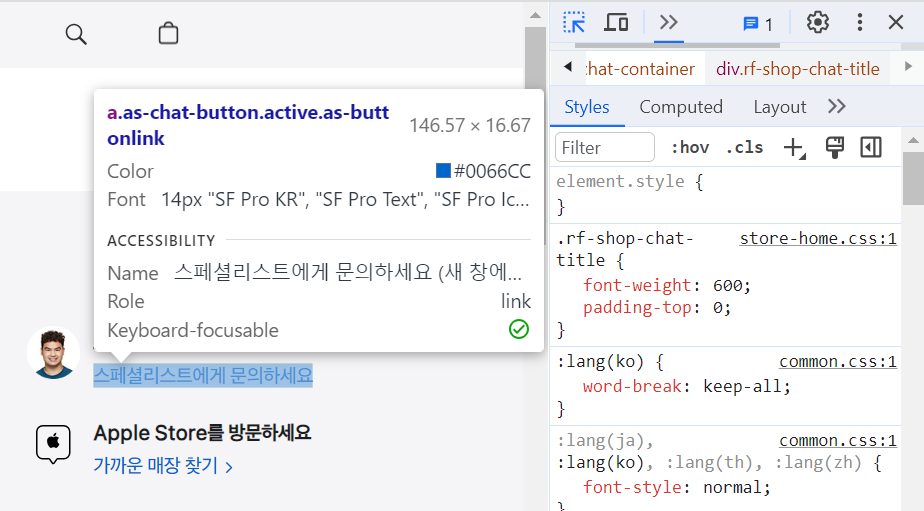Click the 가까운 매장 찾기 link
924x511 pixels.
tap(163, 466)
